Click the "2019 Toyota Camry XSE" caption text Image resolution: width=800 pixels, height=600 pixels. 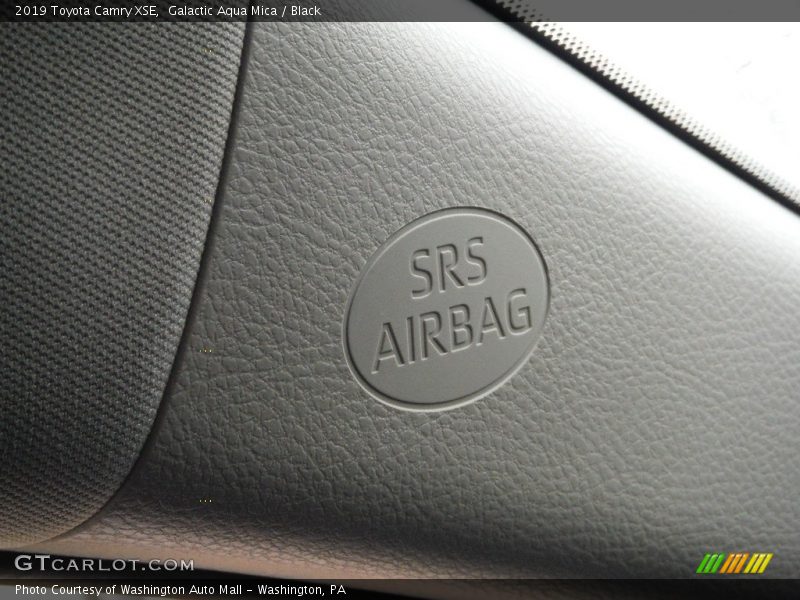(x=86, y=11)
